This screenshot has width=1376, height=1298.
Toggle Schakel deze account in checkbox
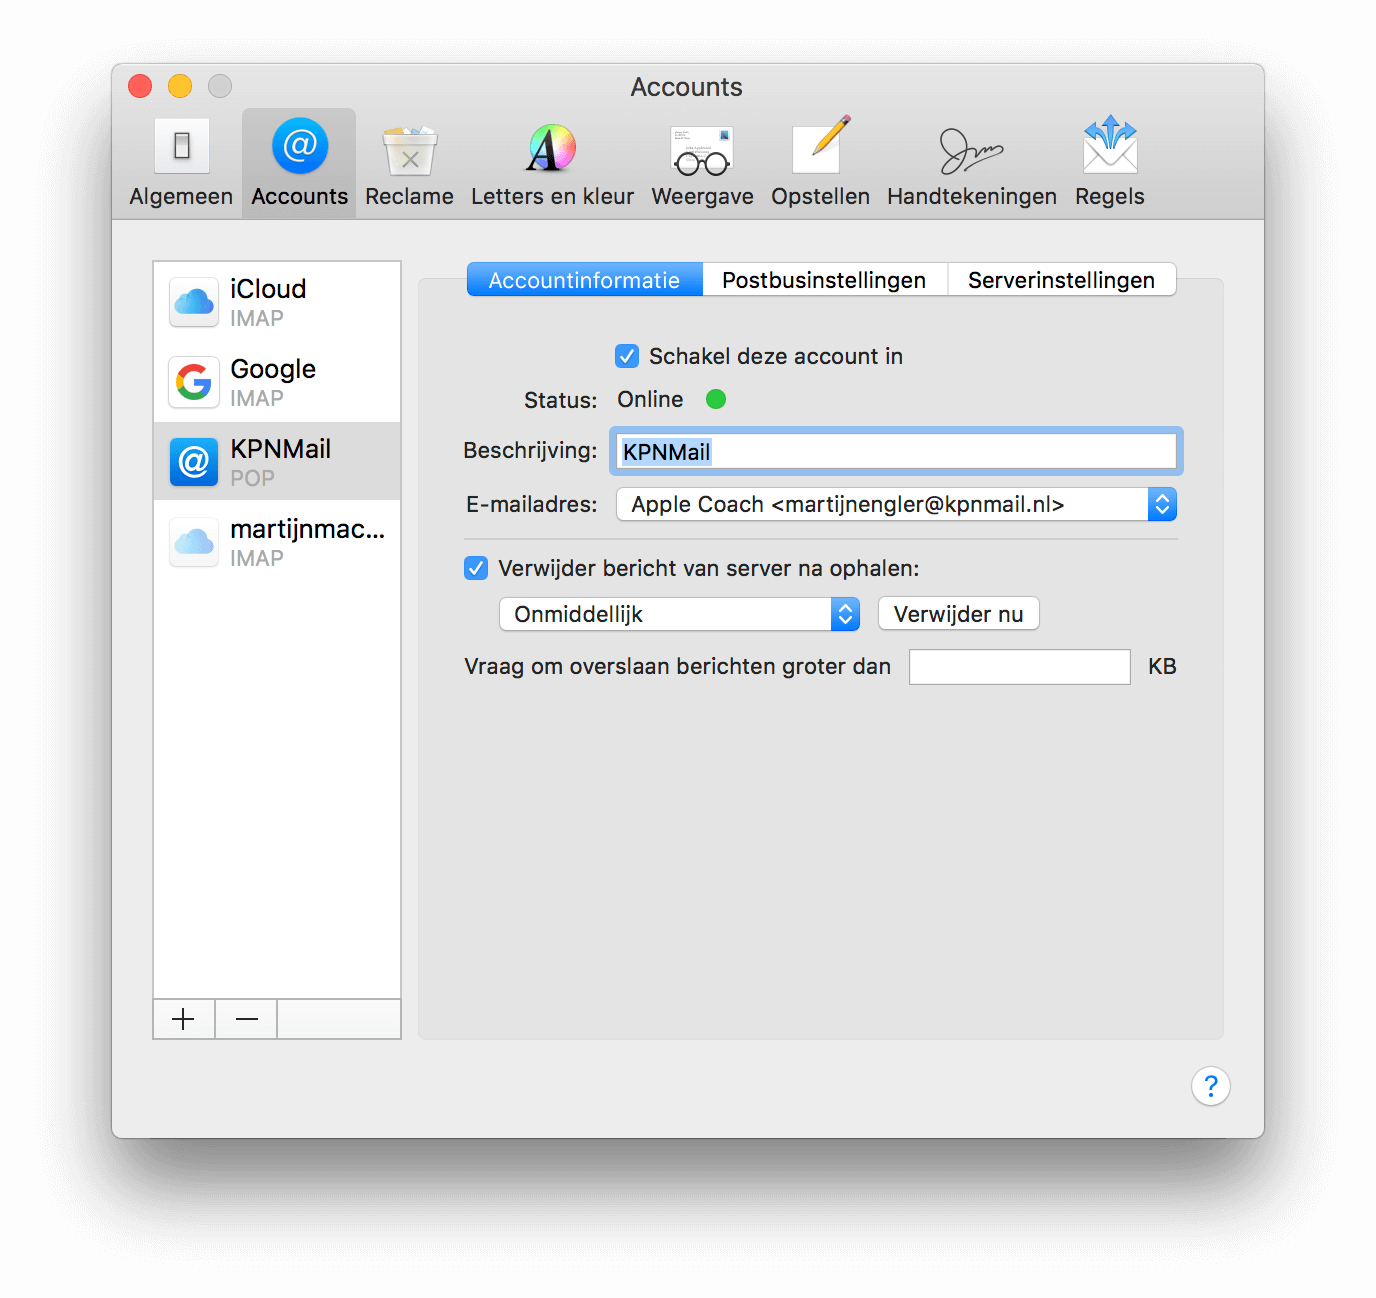(627, 356)
